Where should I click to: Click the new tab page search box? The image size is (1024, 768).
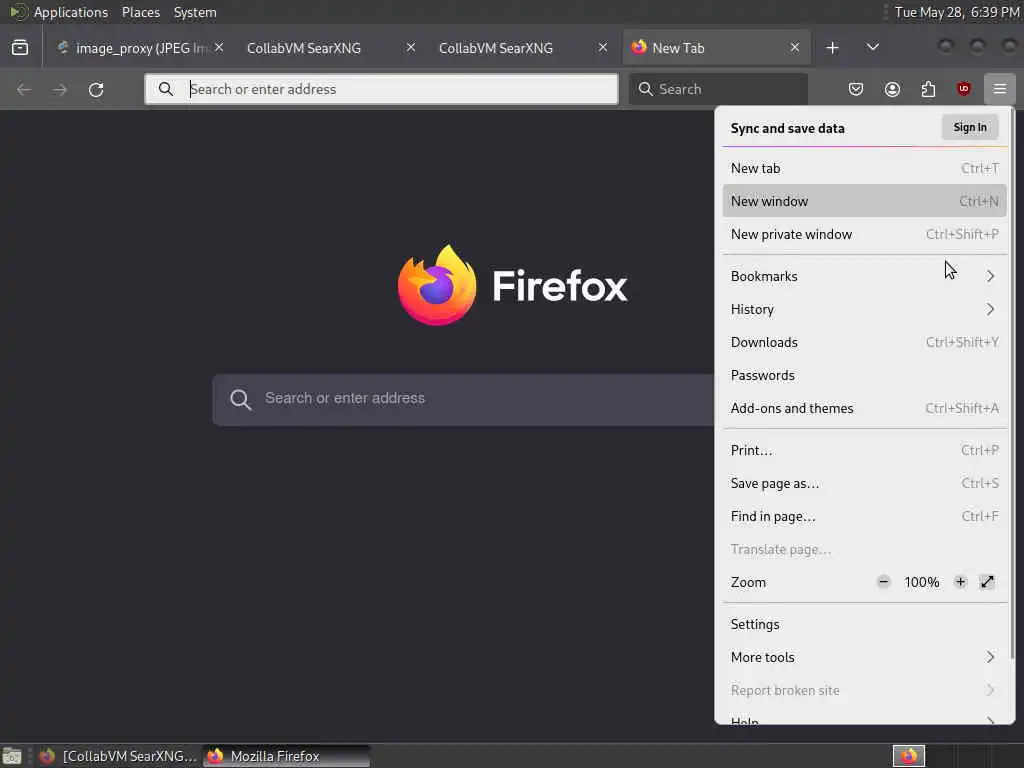pyautogui.click(x=464, y=399)
